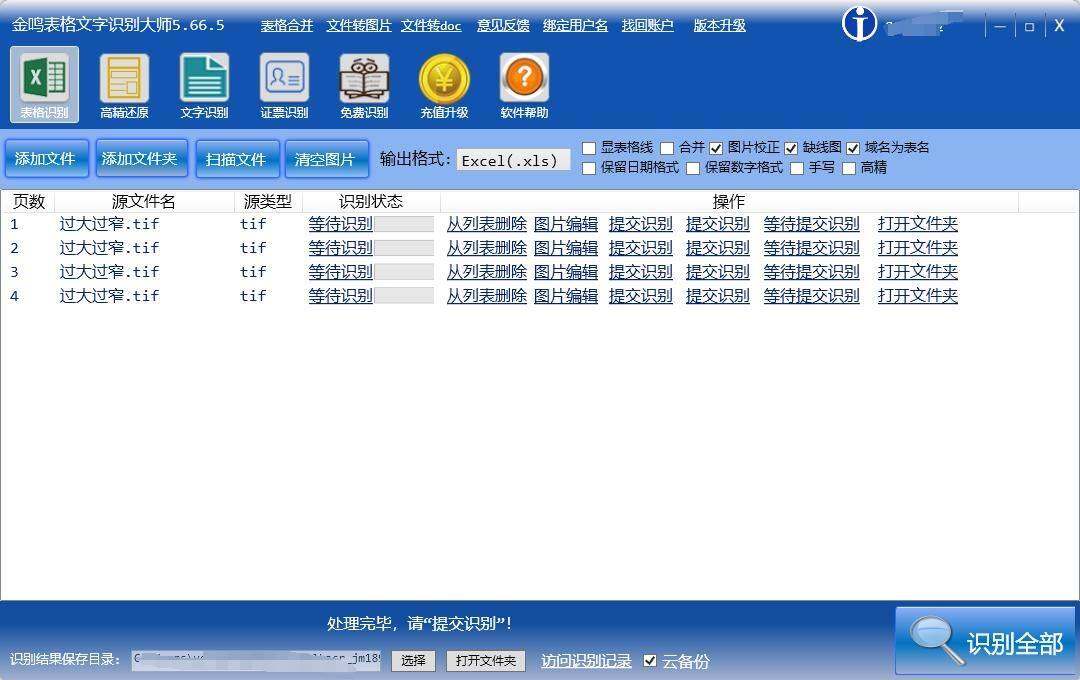Viewport: 1080px width, 680px height.
Task: Click 从列表删除 for row 1
Action: 486,224
